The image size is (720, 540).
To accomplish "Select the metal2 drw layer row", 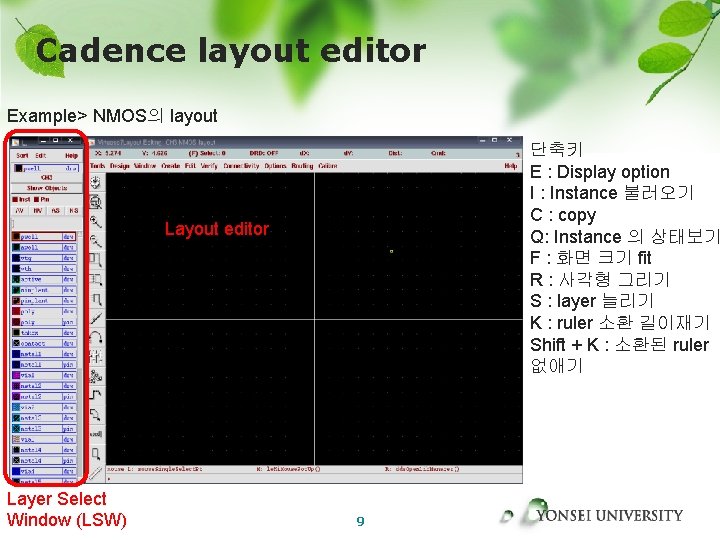I will (x=44, y=386).
